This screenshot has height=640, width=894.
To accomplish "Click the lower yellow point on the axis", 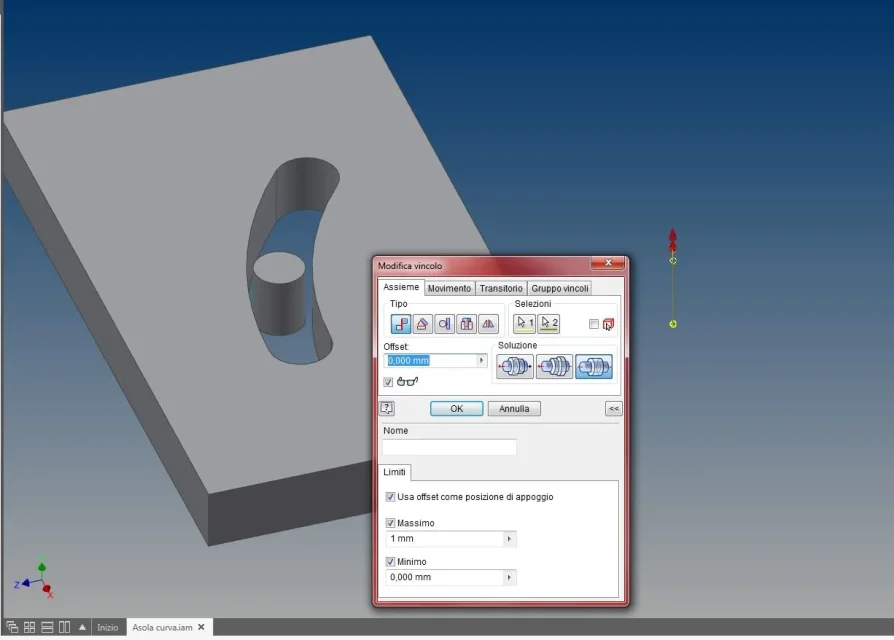I will pyautogui.click(x=673, y=324).
